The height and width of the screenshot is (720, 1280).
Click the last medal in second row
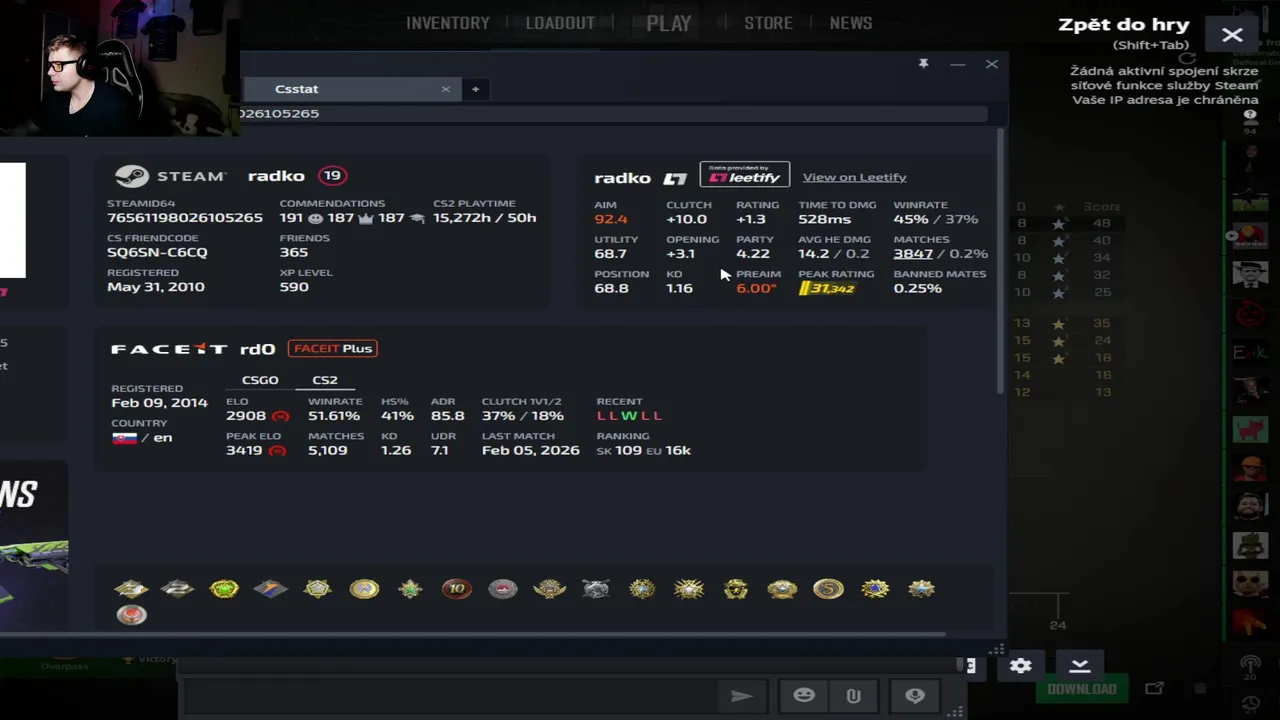click(x=131, y=615)
